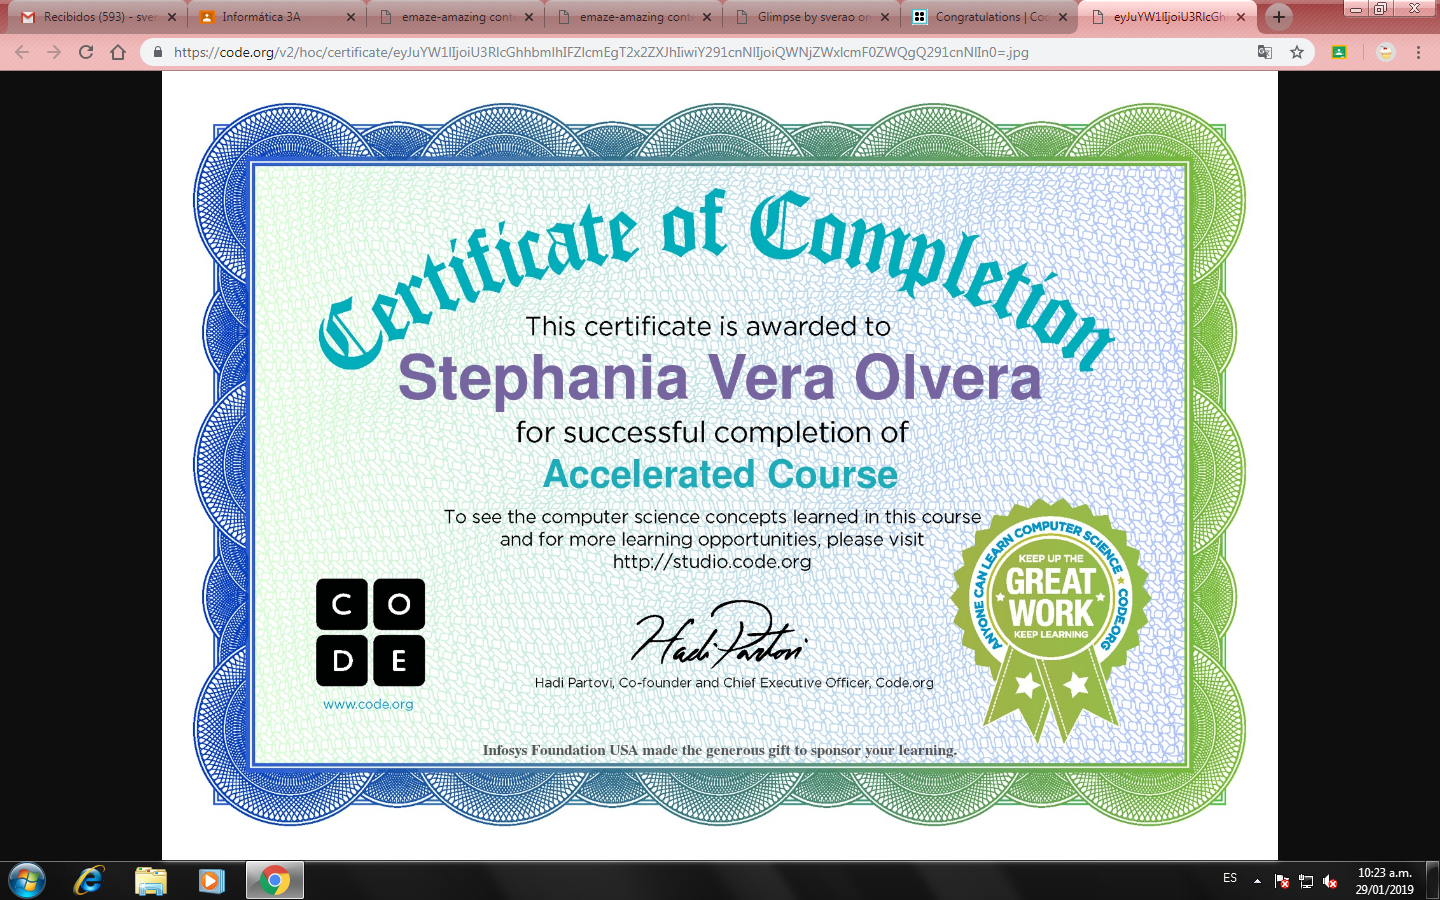Click the Hadi Partovi signature caption
The width and height of the screenshot is (1440, 900).
[x=734, y=683]
